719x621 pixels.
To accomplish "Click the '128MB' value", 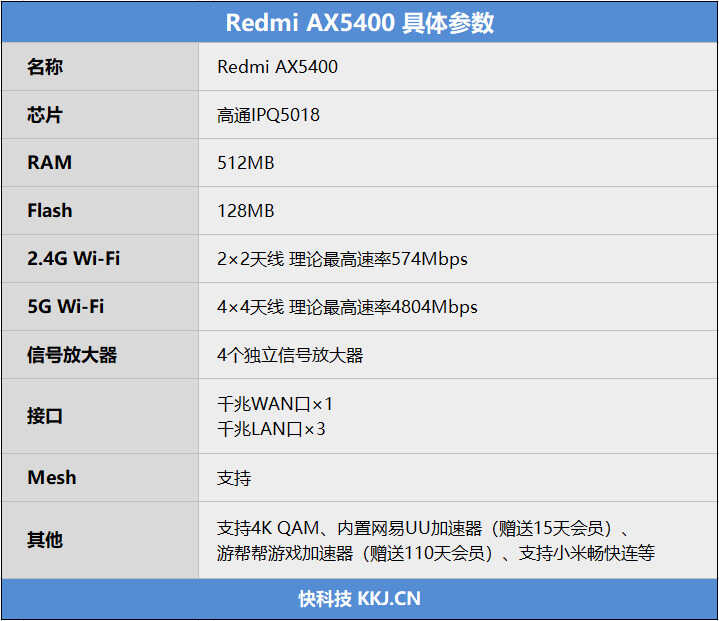I will 246,211.
